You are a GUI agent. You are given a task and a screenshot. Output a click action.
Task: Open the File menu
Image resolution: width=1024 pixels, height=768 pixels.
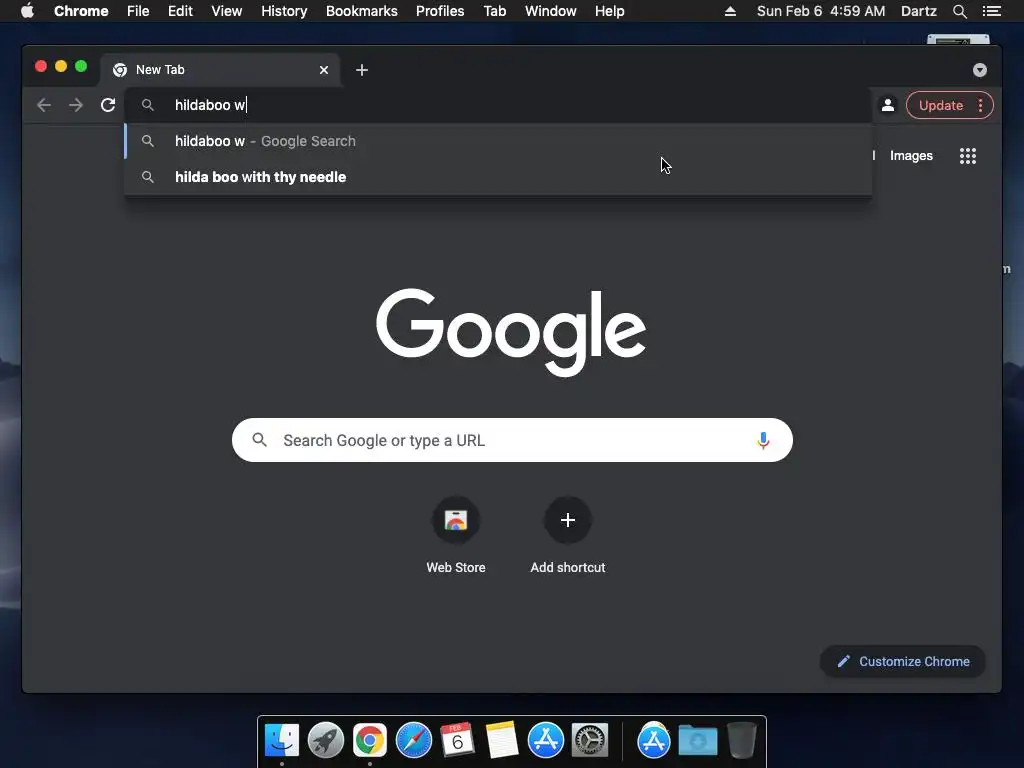click(x=138, y=11)
